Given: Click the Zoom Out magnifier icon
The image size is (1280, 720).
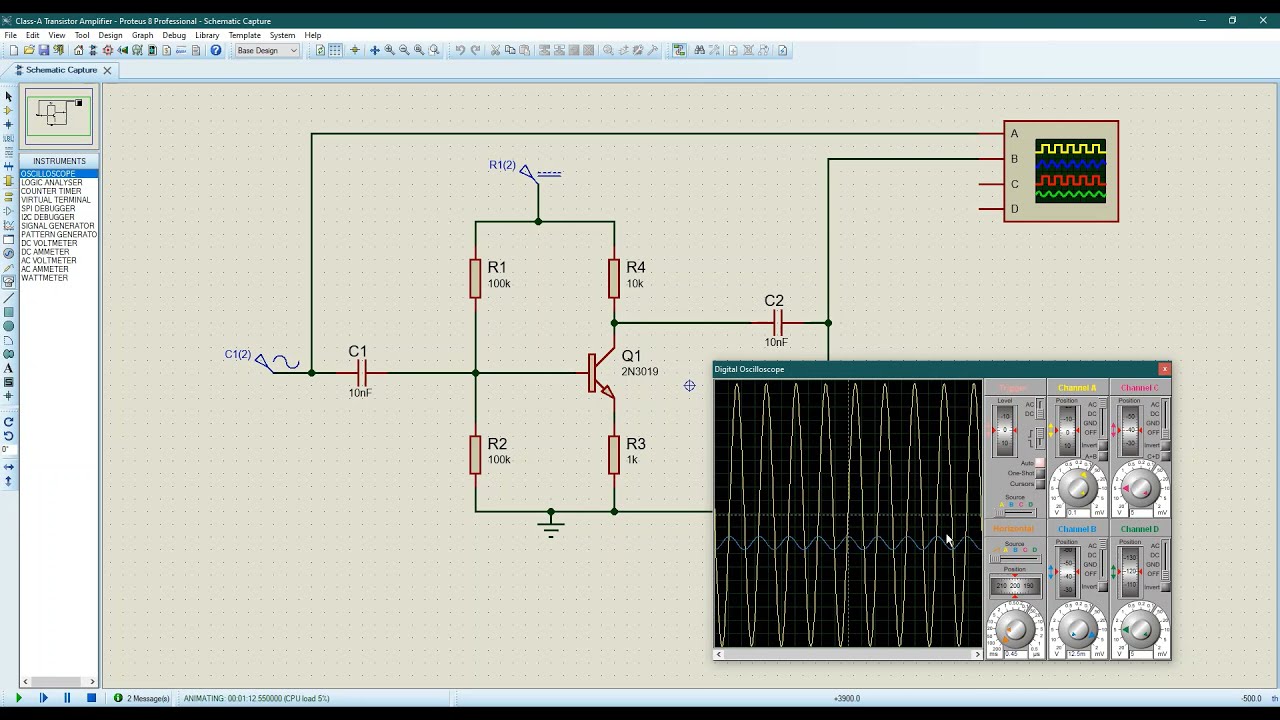Looking at the screenshot, I should [404, 50].
